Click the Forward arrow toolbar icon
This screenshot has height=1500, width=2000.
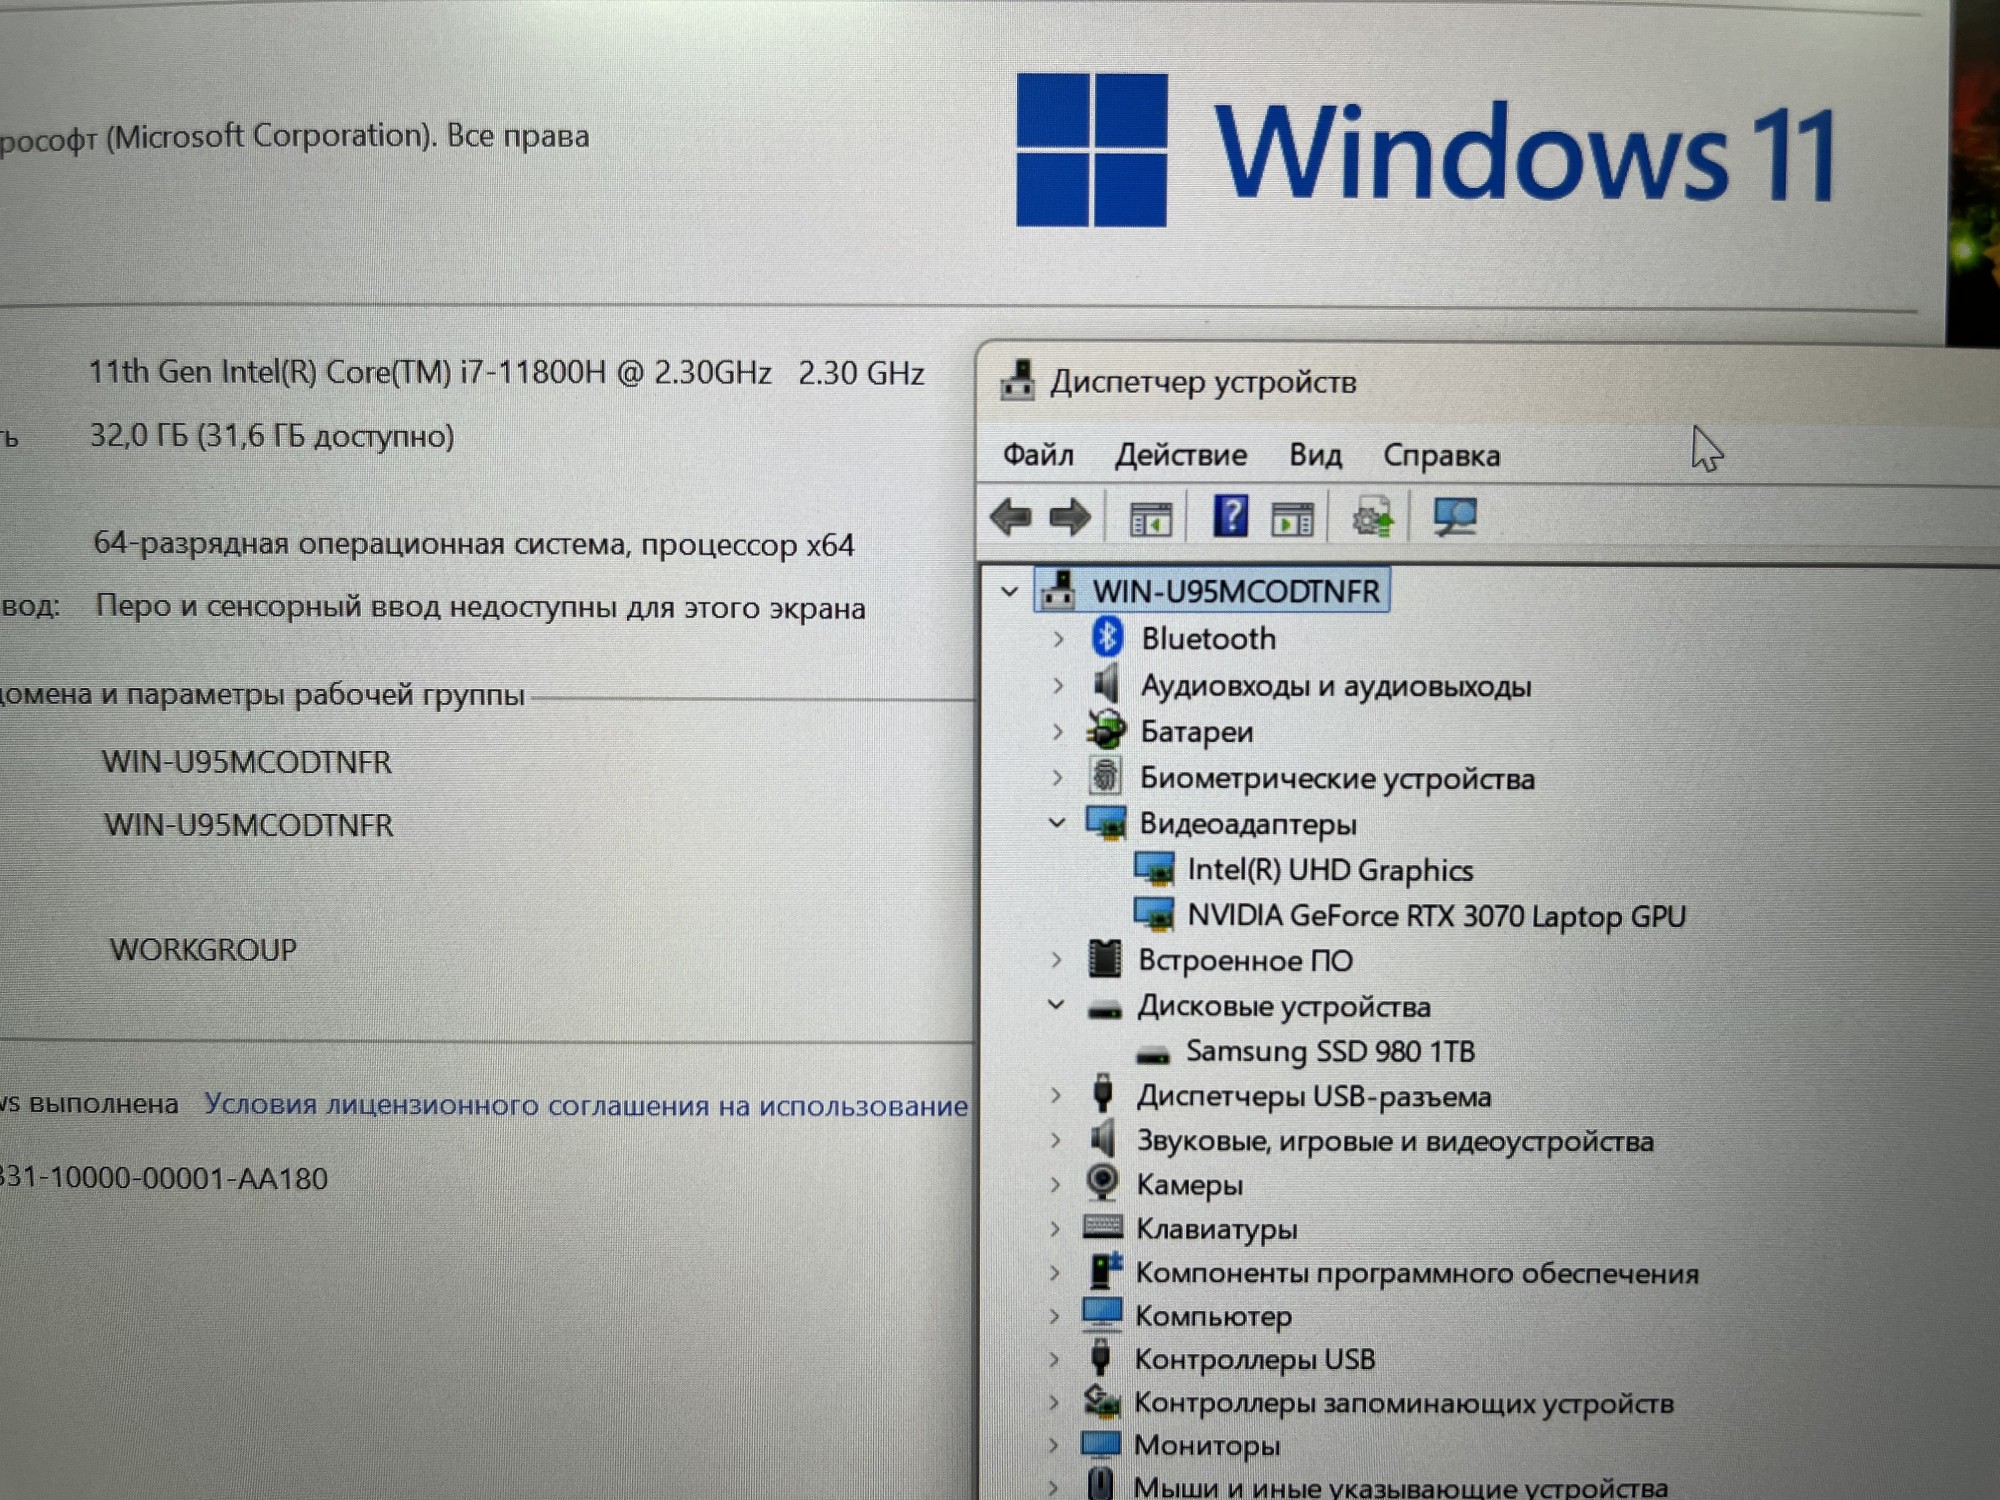point(1070,517)
